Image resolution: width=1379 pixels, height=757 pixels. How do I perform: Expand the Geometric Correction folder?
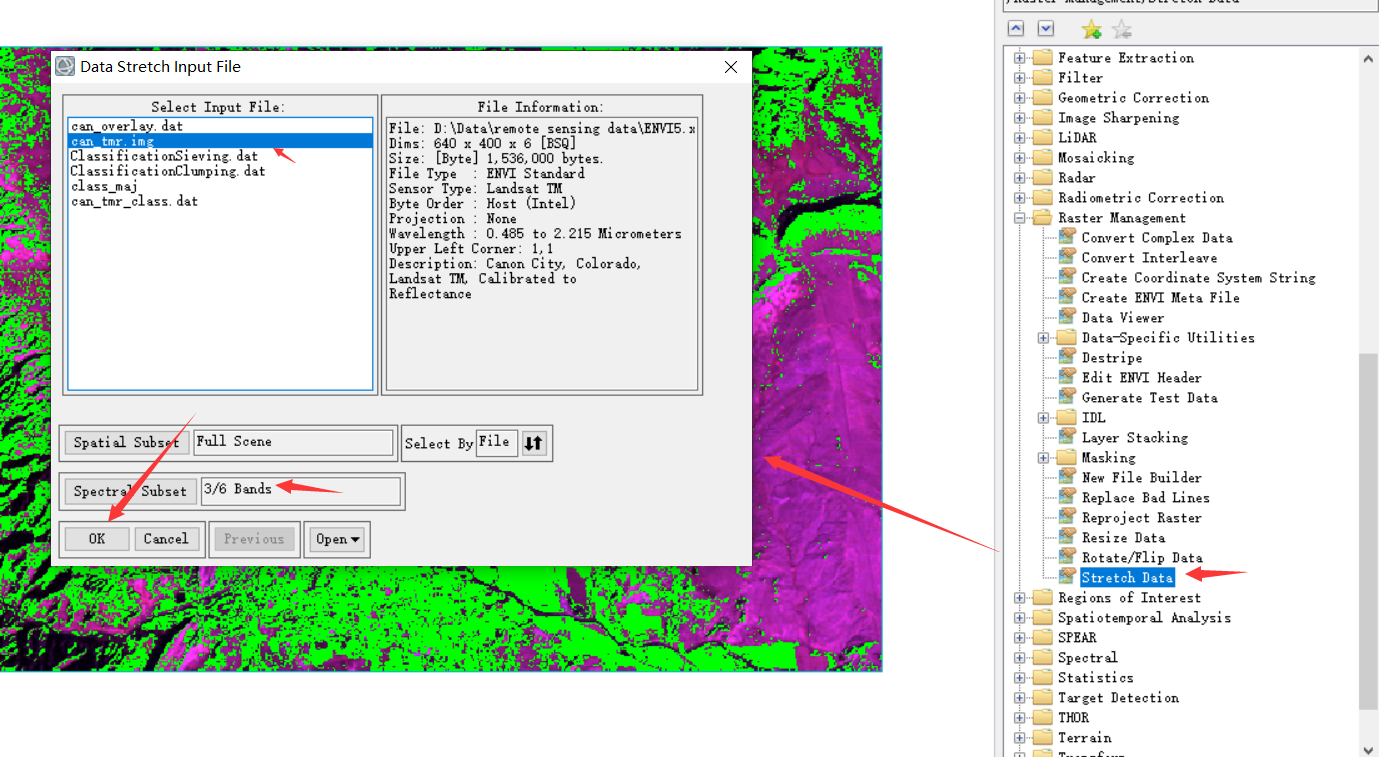(x=1019, y=98)
